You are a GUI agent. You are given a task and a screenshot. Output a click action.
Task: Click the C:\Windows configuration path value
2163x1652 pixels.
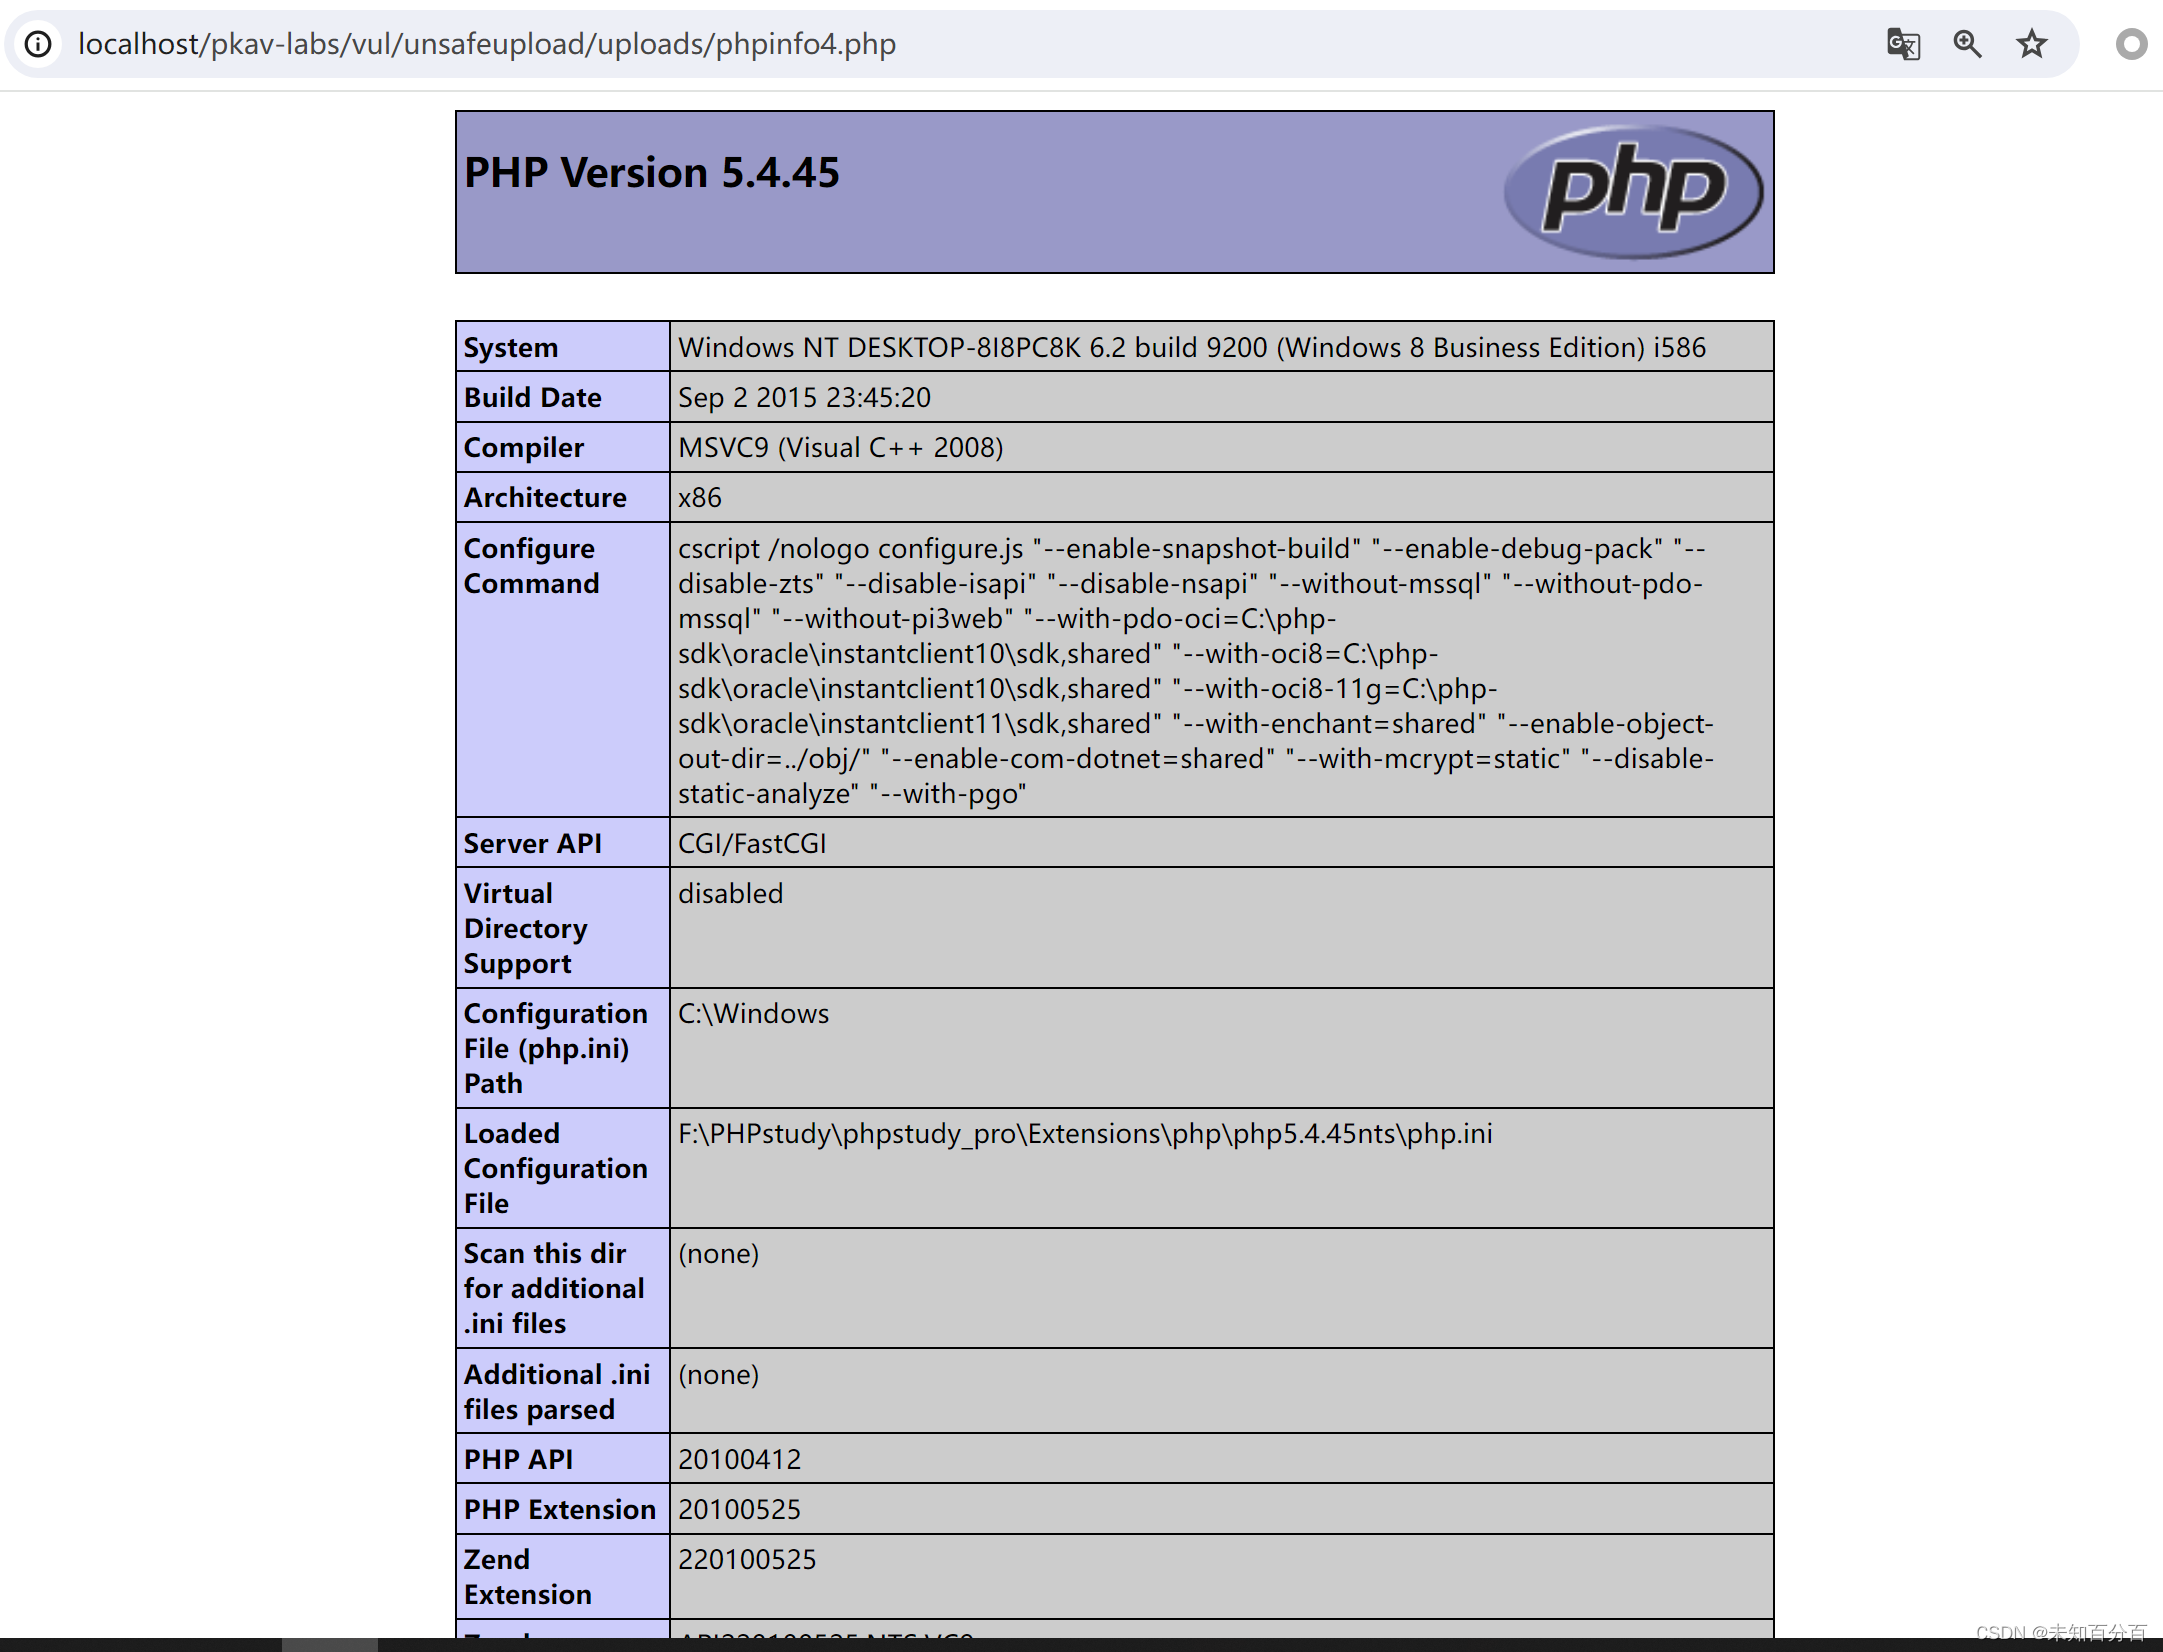pyautogui.click(x=753, y=1014)
